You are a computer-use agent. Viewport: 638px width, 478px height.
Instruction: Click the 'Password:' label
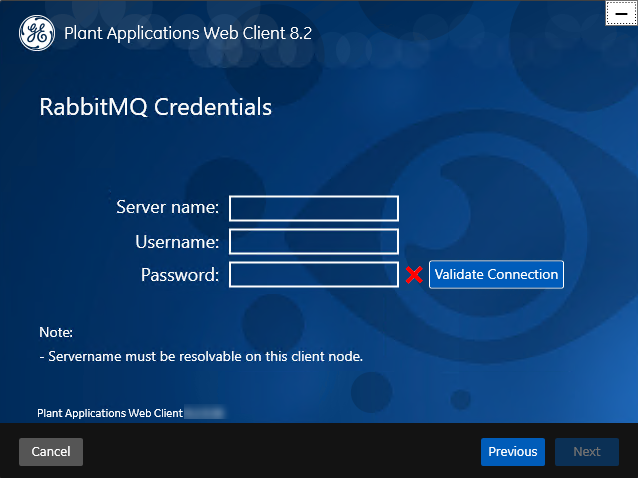(180, 275)
